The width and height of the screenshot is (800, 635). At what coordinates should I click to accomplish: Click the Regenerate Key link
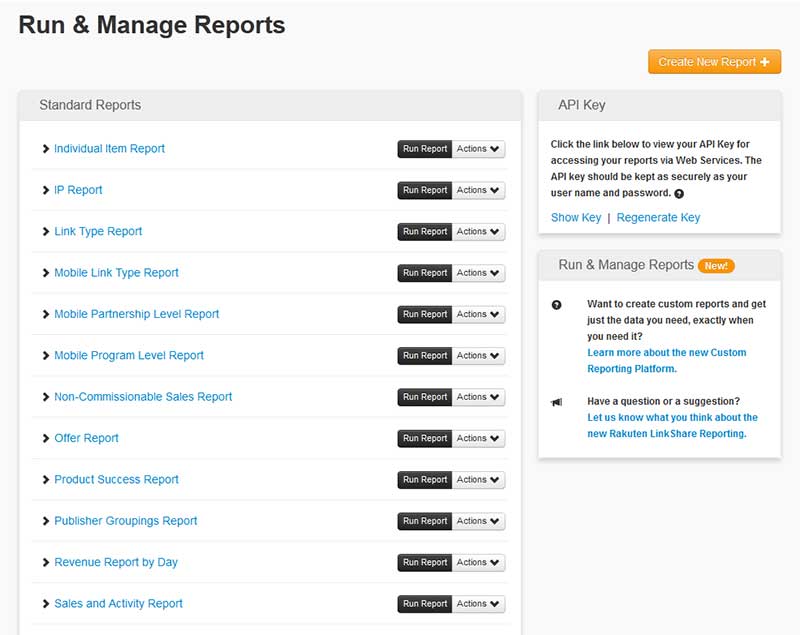(658, 217)
